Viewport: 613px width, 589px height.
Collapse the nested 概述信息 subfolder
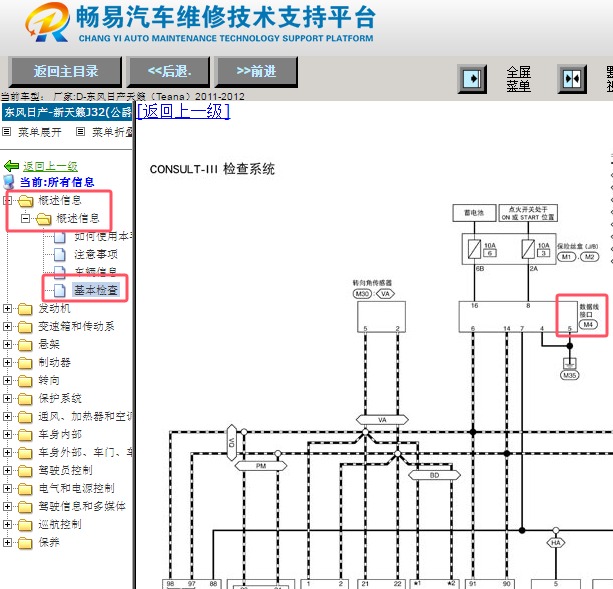tap(26, 218)
